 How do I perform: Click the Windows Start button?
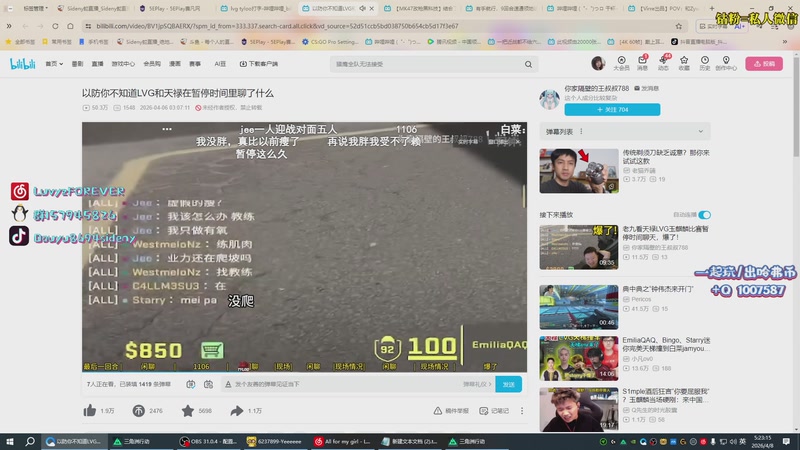[x=10, y=441]
